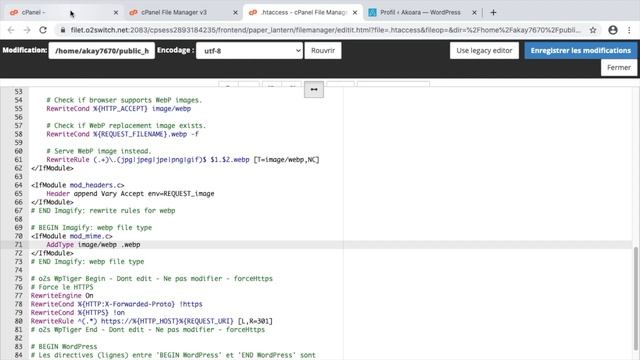Screen dimensions: 640x360
Task: Close the cPanel File Manager v3 tab
Action: [x=235, y=13]
